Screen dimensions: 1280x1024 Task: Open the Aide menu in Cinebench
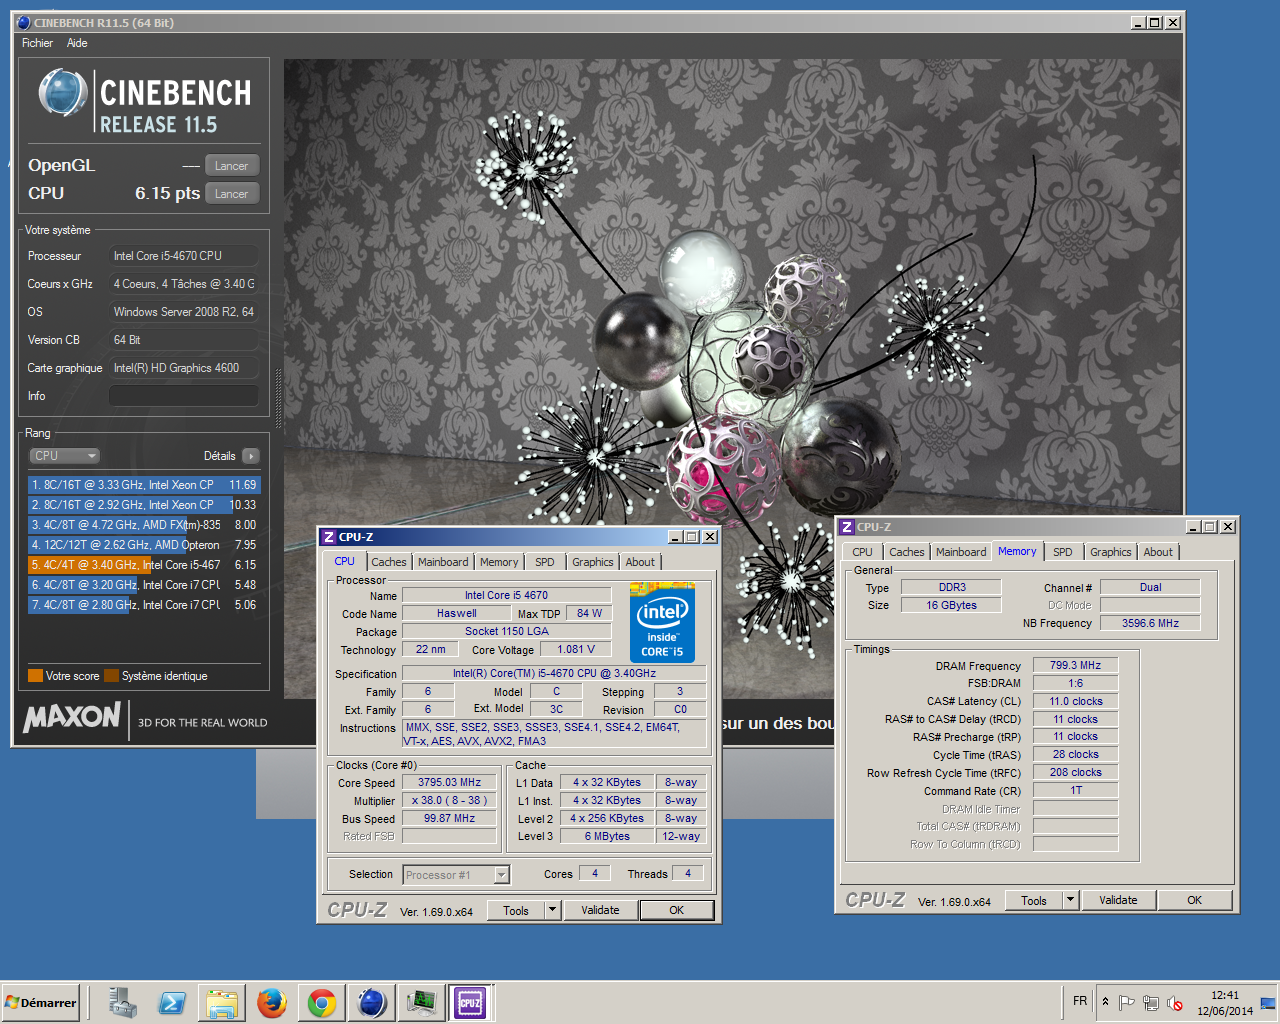77,43
